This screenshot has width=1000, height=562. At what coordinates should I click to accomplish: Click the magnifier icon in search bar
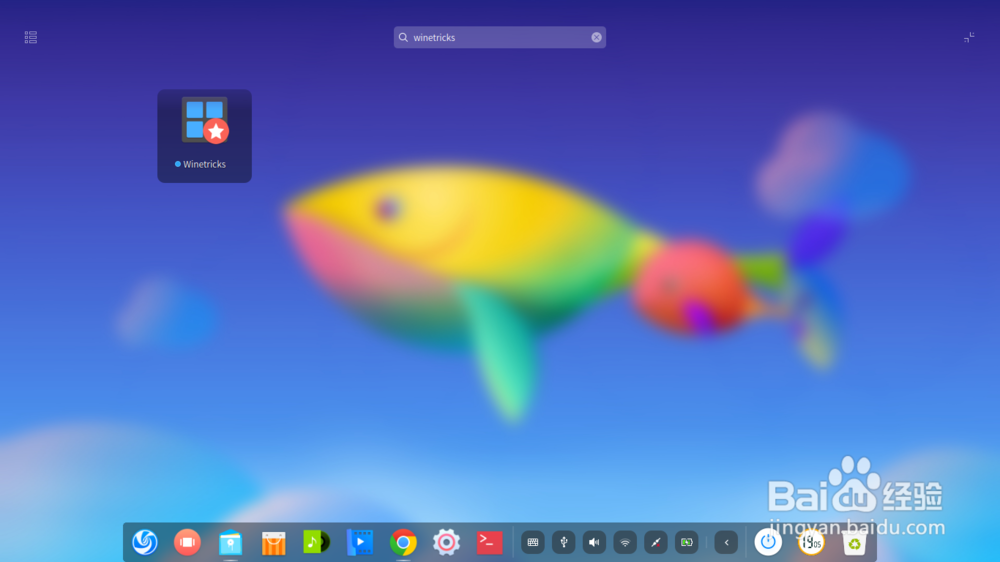[x=403, y=38]
